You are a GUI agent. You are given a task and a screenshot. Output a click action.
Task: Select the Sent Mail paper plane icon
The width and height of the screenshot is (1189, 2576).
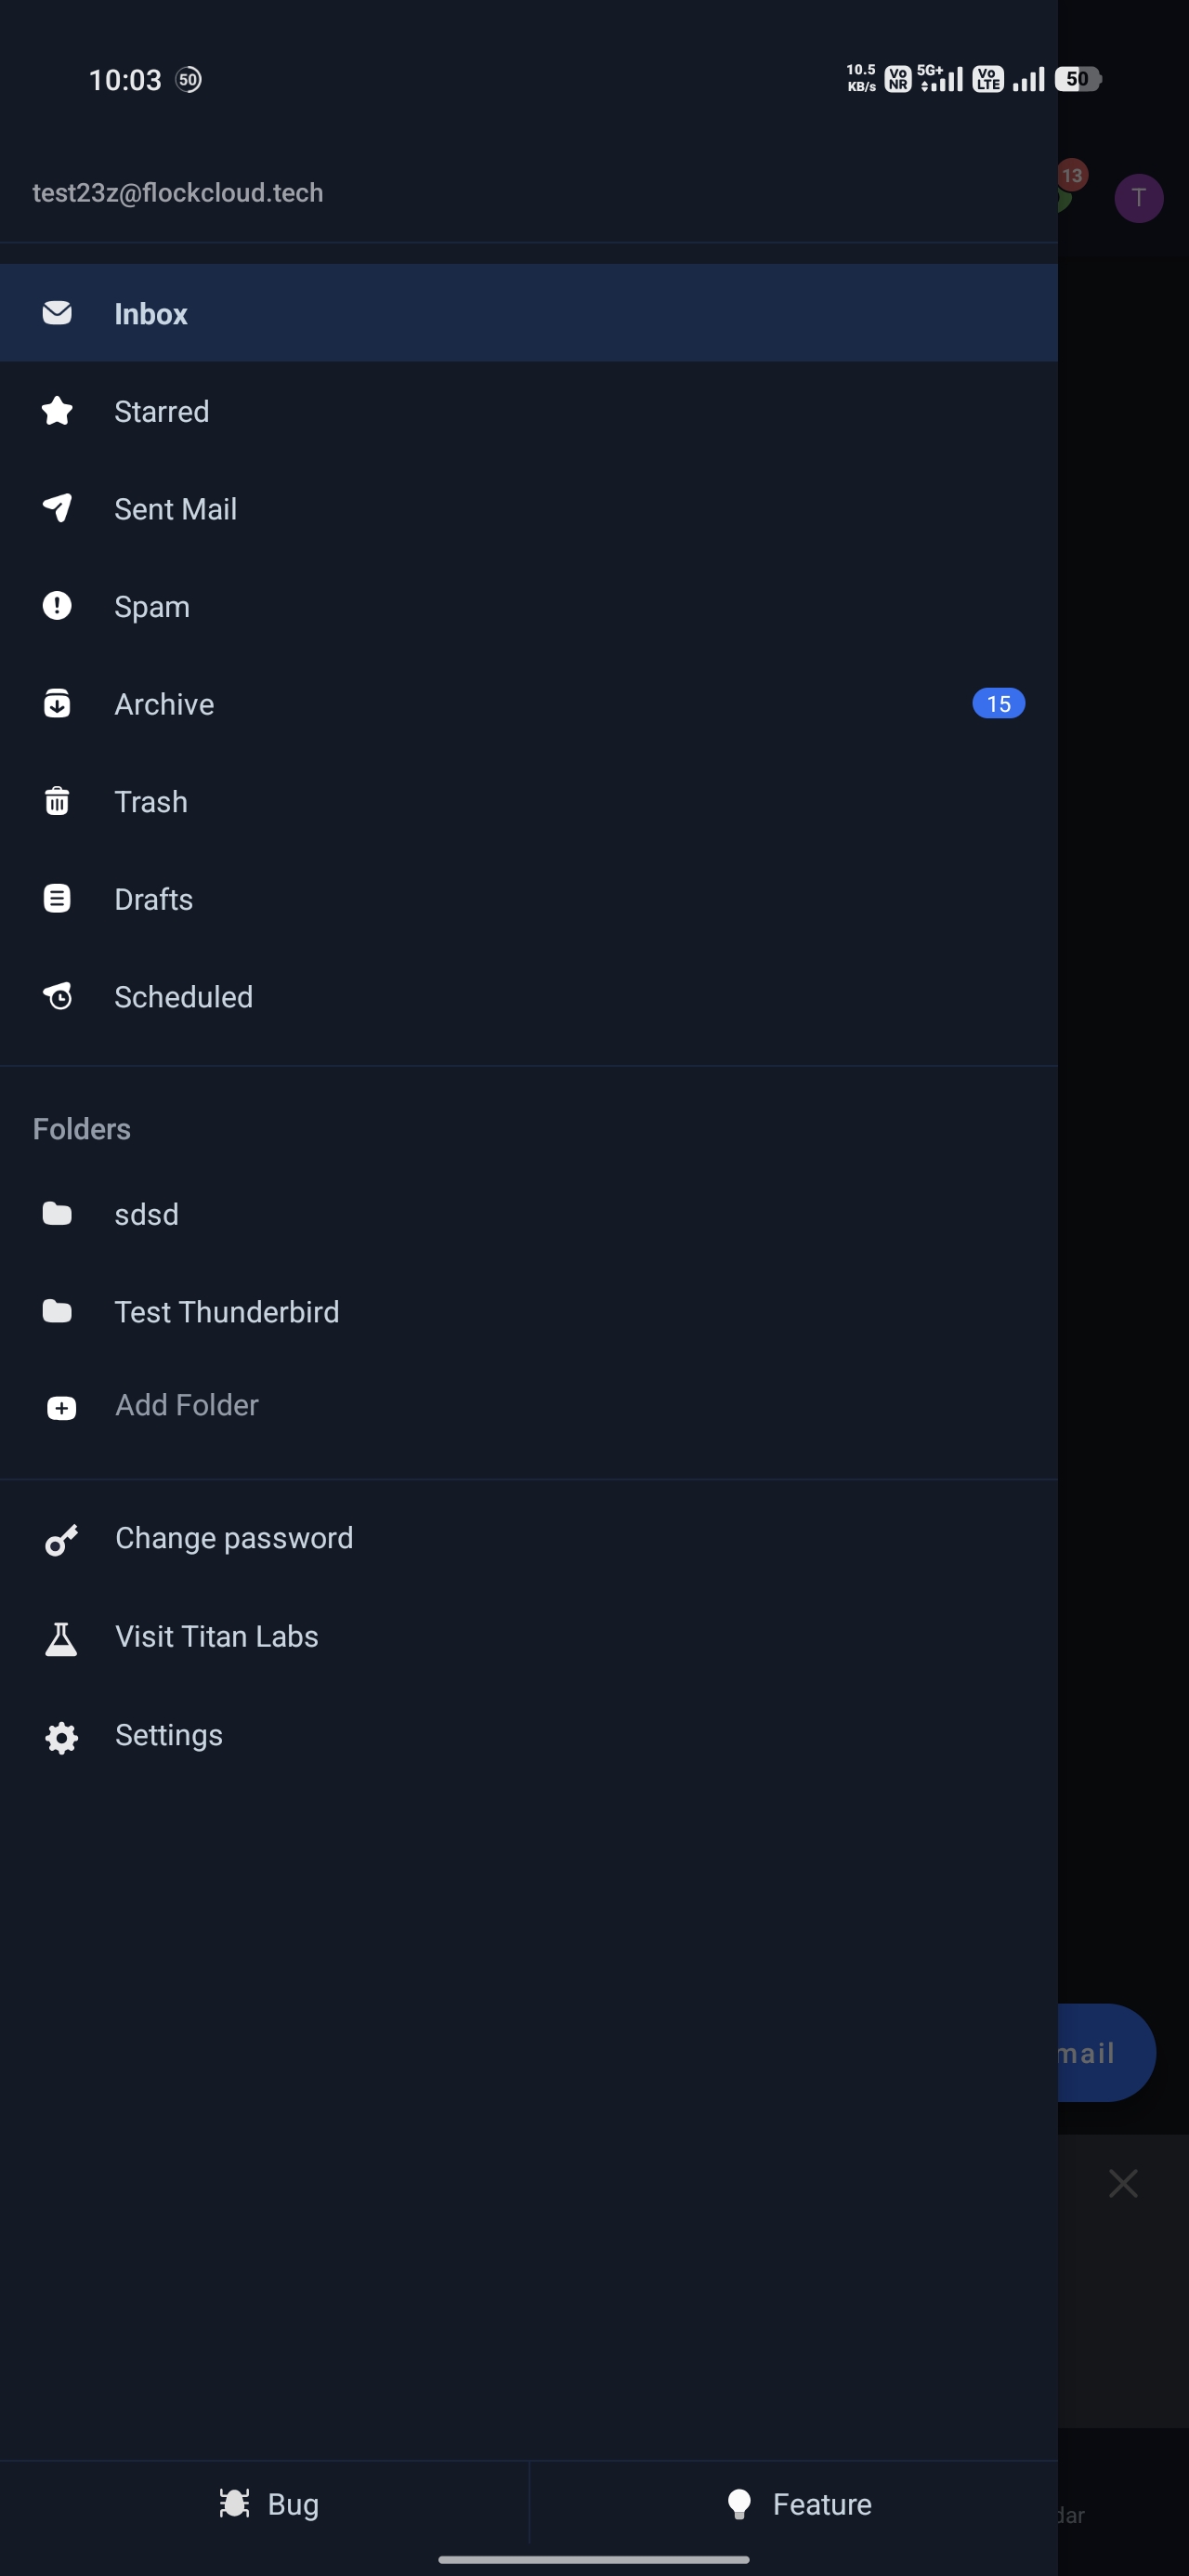[57, 508]
